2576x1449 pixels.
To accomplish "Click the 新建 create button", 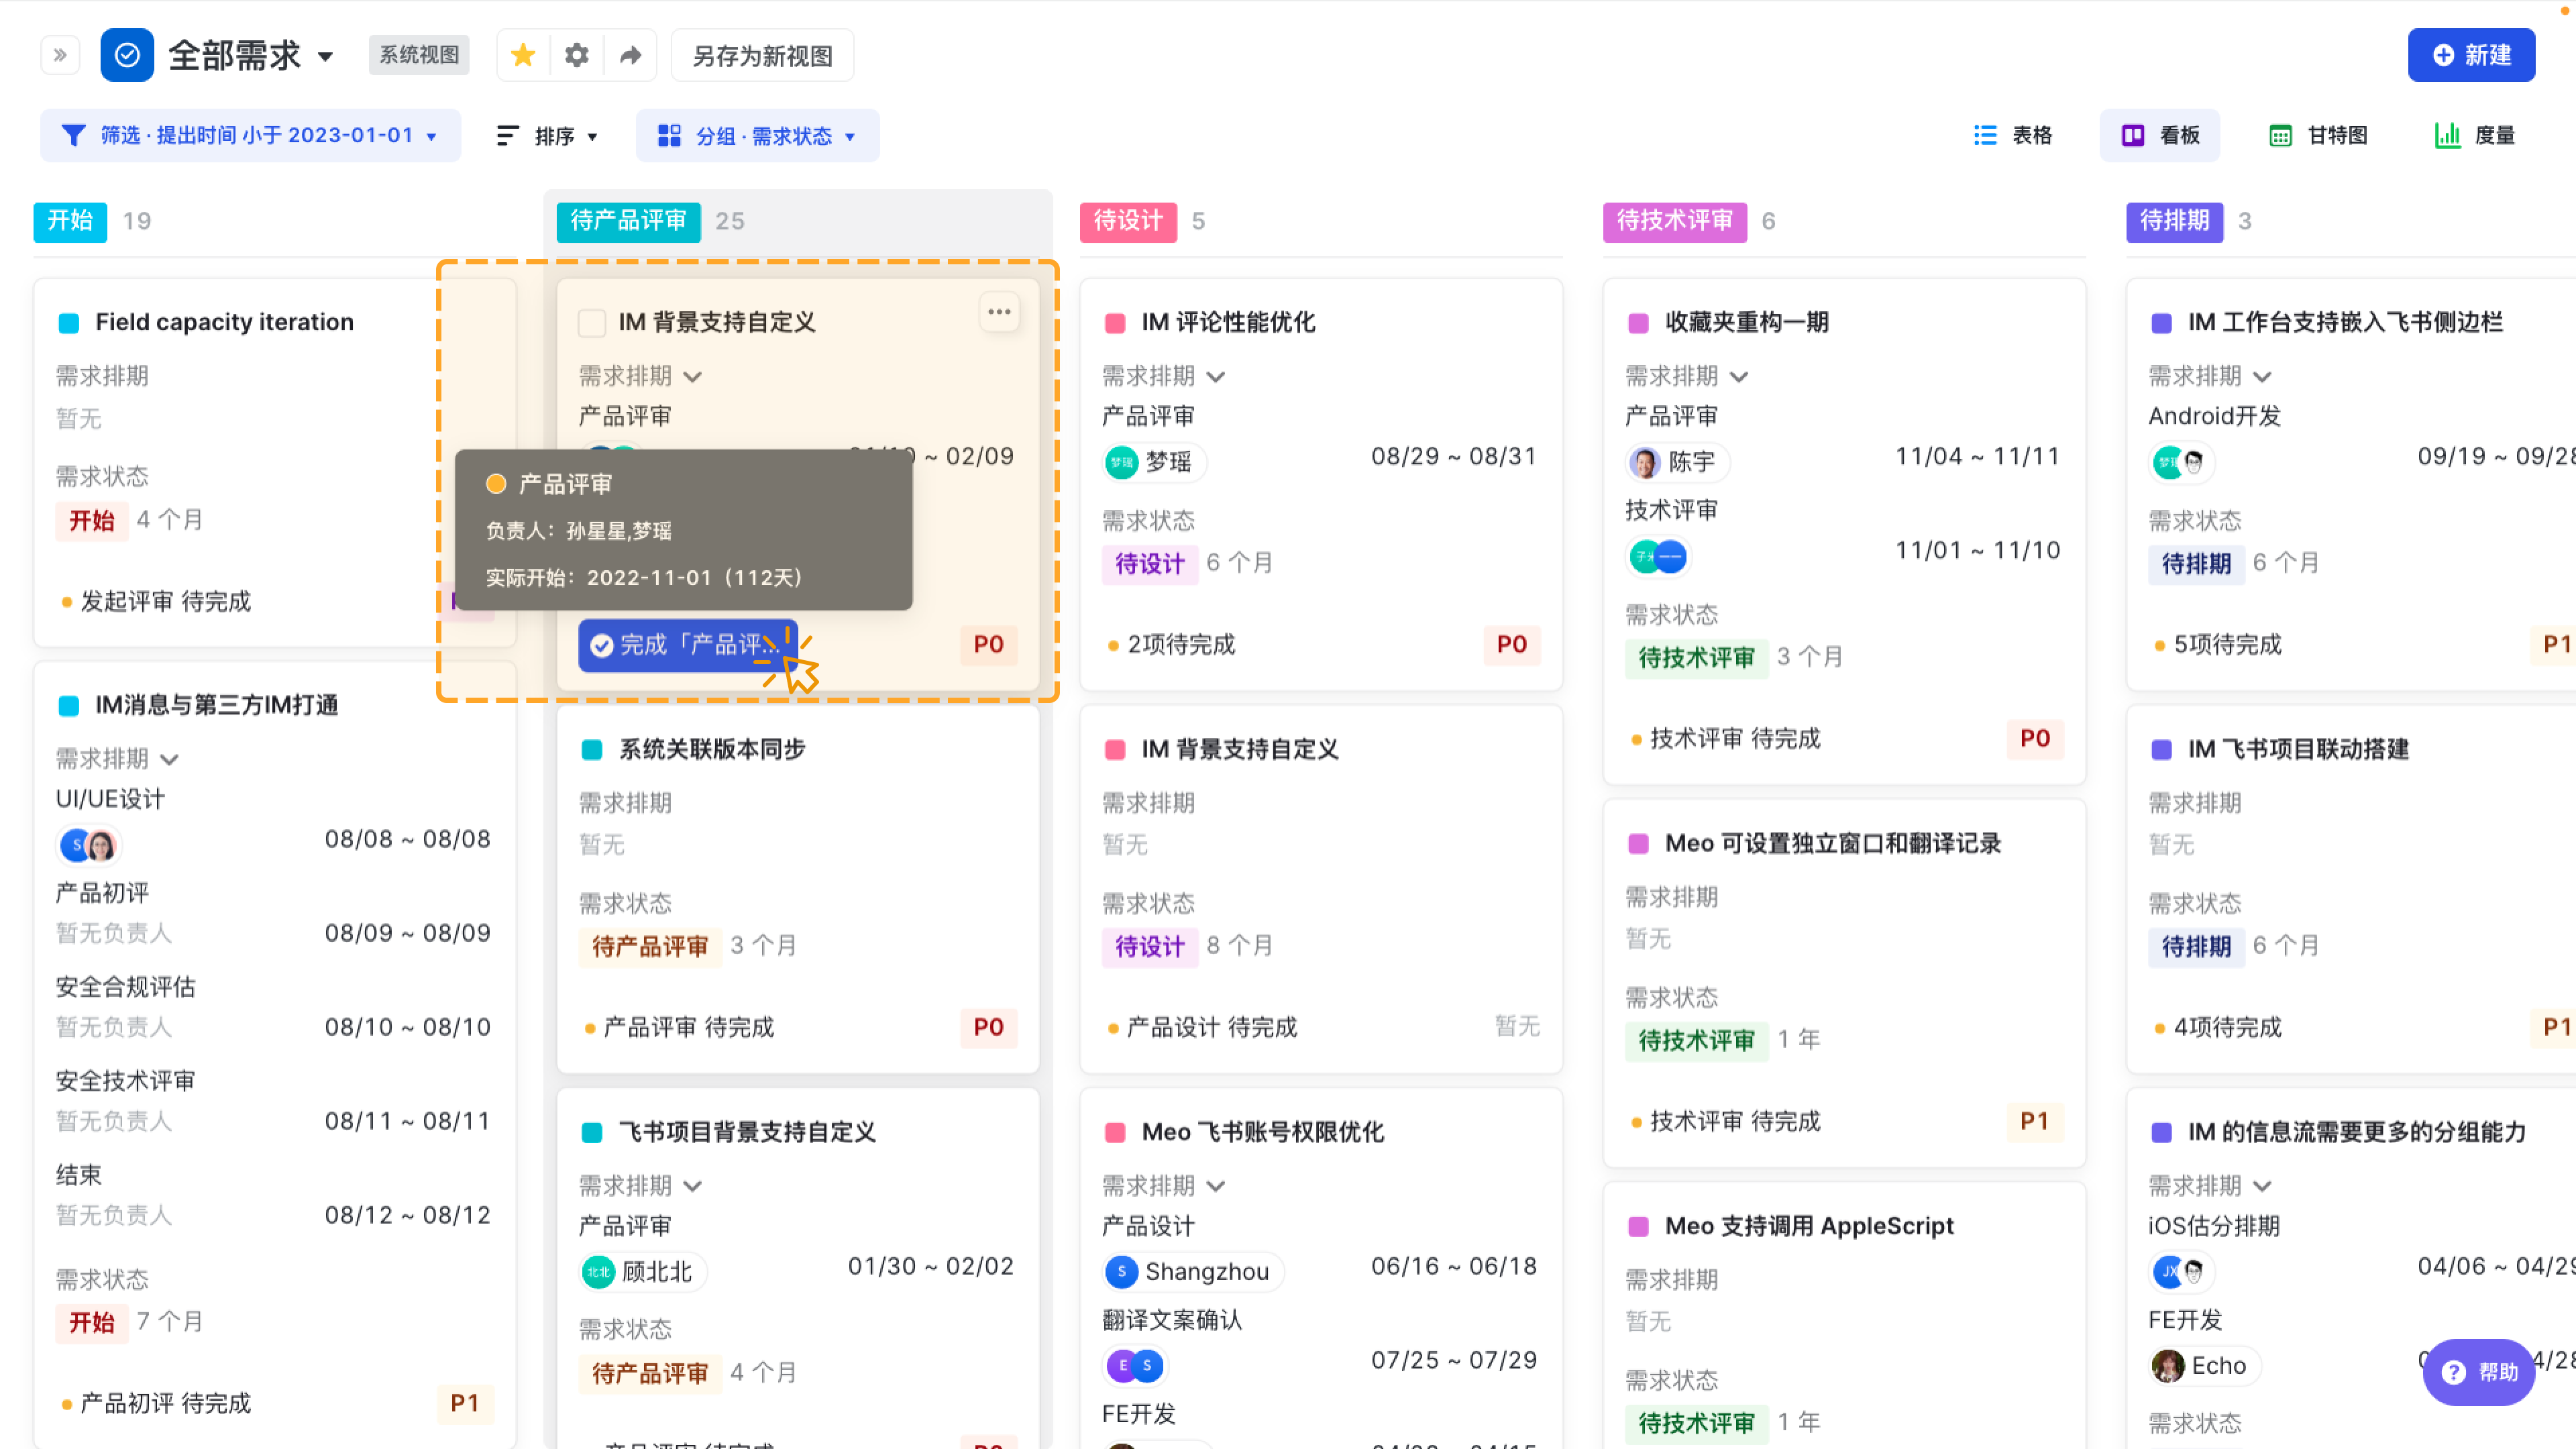I will (x=2471, y=55).
